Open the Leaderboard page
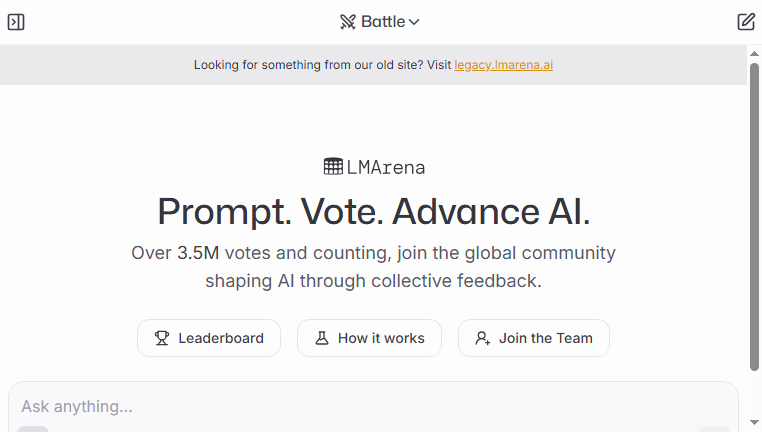 (209, 338)
